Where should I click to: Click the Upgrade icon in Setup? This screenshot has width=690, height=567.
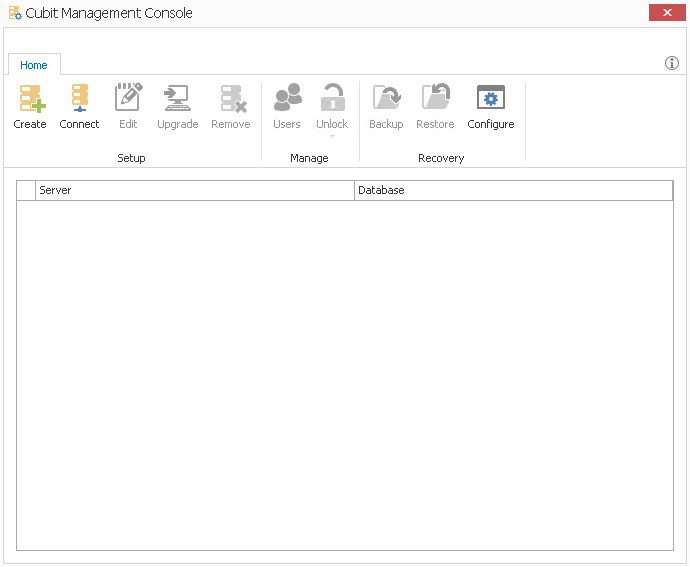177,99
